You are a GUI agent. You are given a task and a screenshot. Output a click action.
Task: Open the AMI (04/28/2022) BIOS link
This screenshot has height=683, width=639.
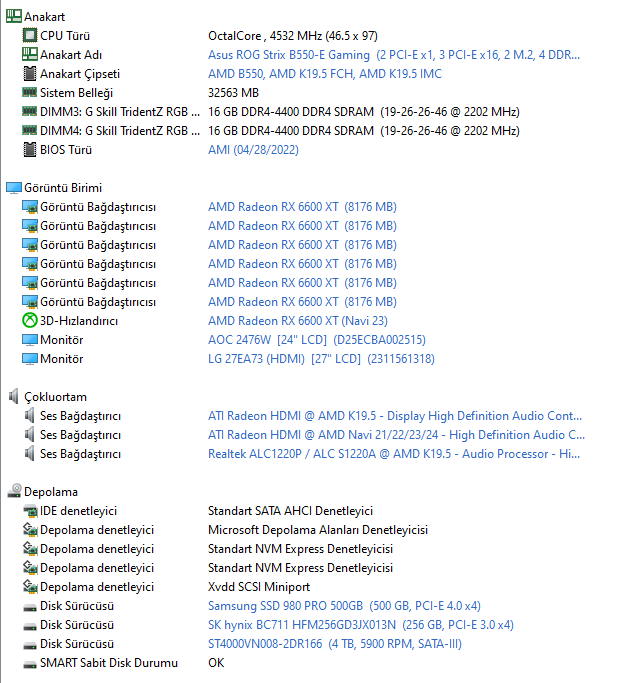pos(254,150)
